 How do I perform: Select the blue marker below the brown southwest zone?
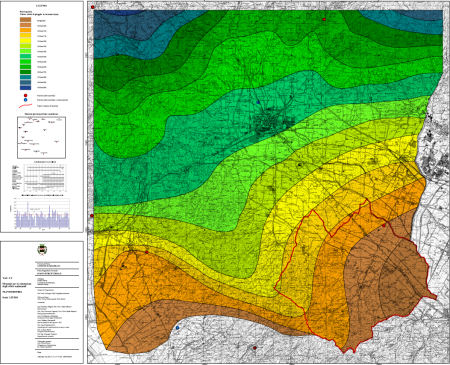tap(178, 328)
